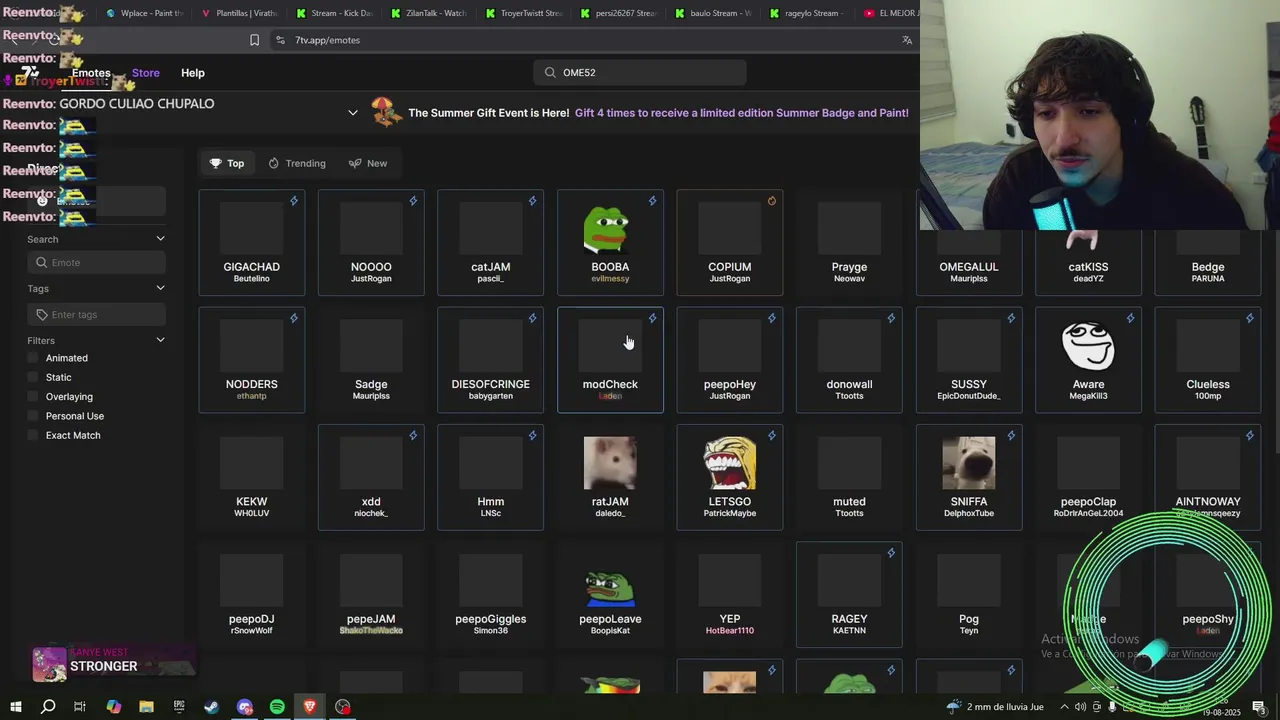Click the top search field containing OME52

[640, 72]
